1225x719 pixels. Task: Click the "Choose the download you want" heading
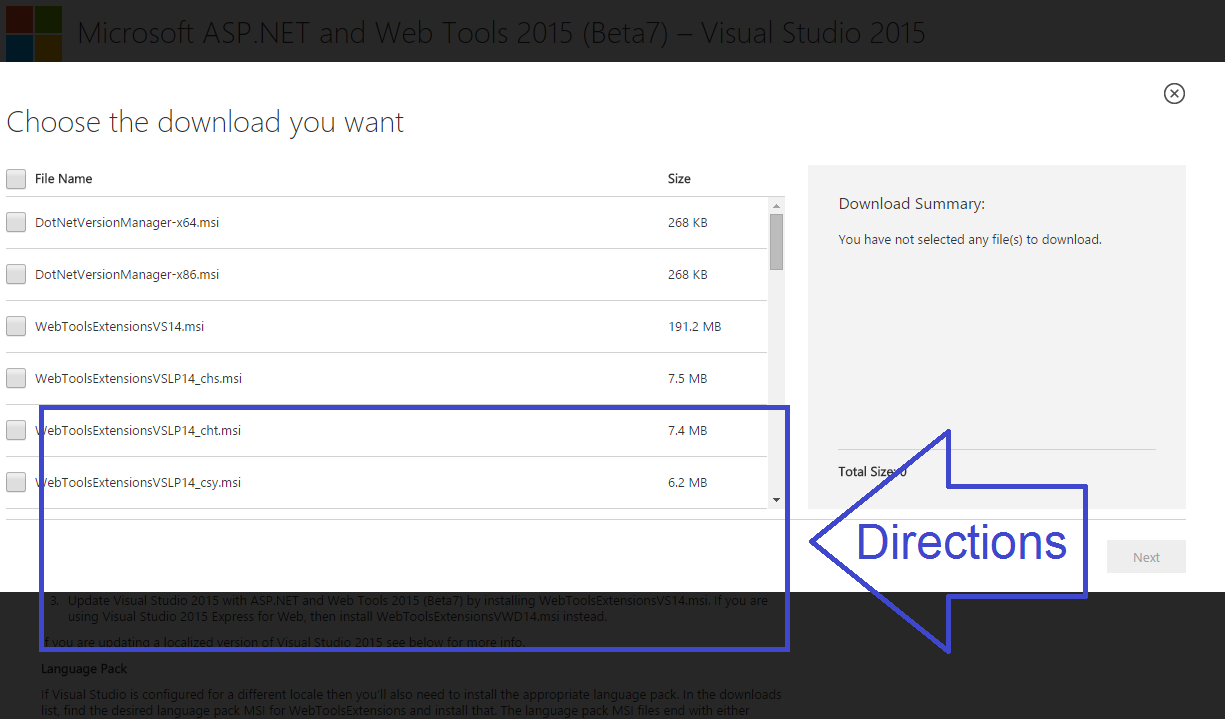(205, 122)
